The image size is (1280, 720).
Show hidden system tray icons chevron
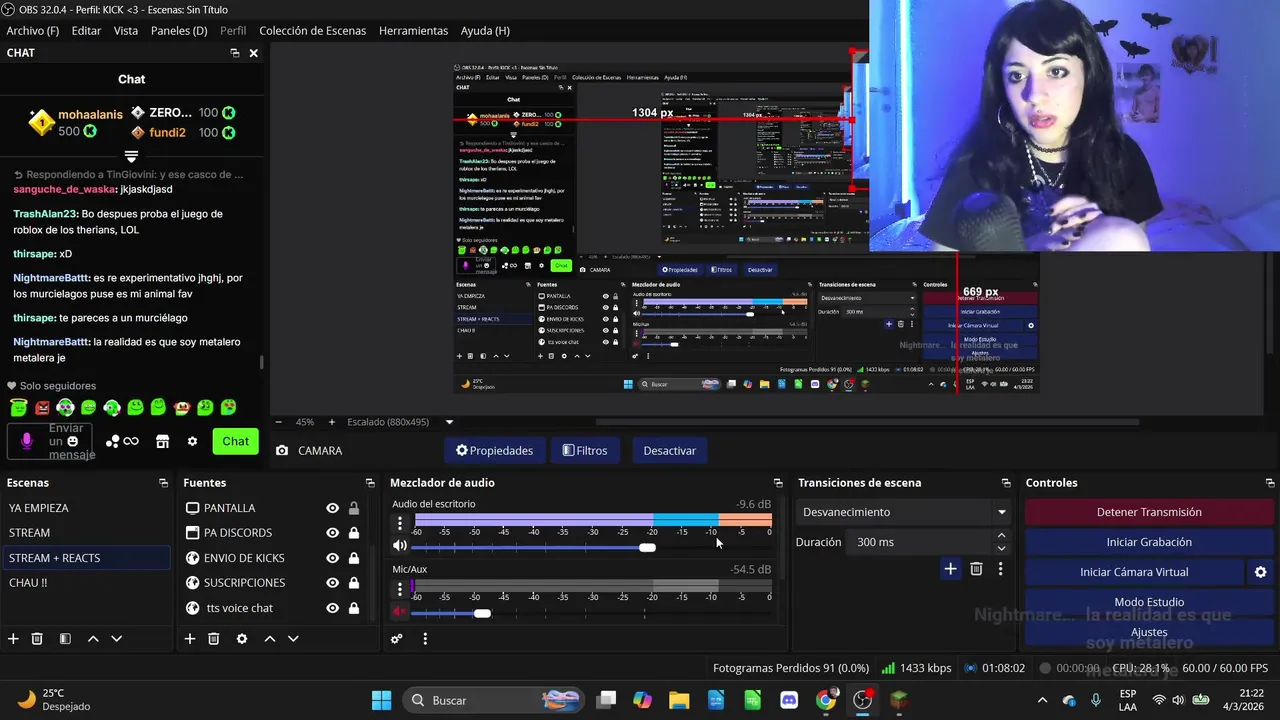[x=1042, y=700]
